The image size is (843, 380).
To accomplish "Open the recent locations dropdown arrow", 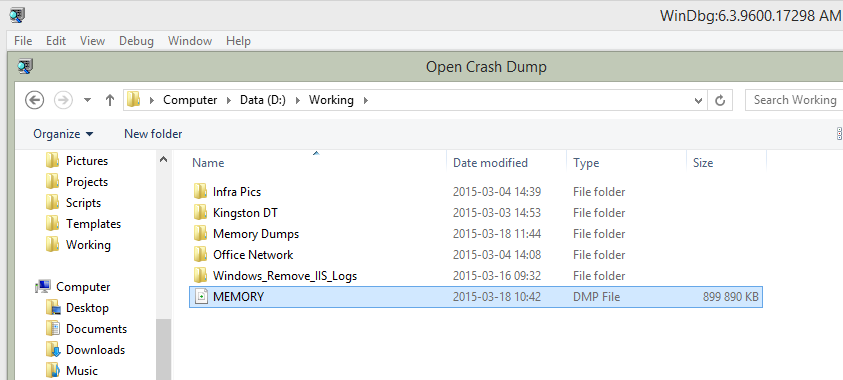I will click(88, 101).
